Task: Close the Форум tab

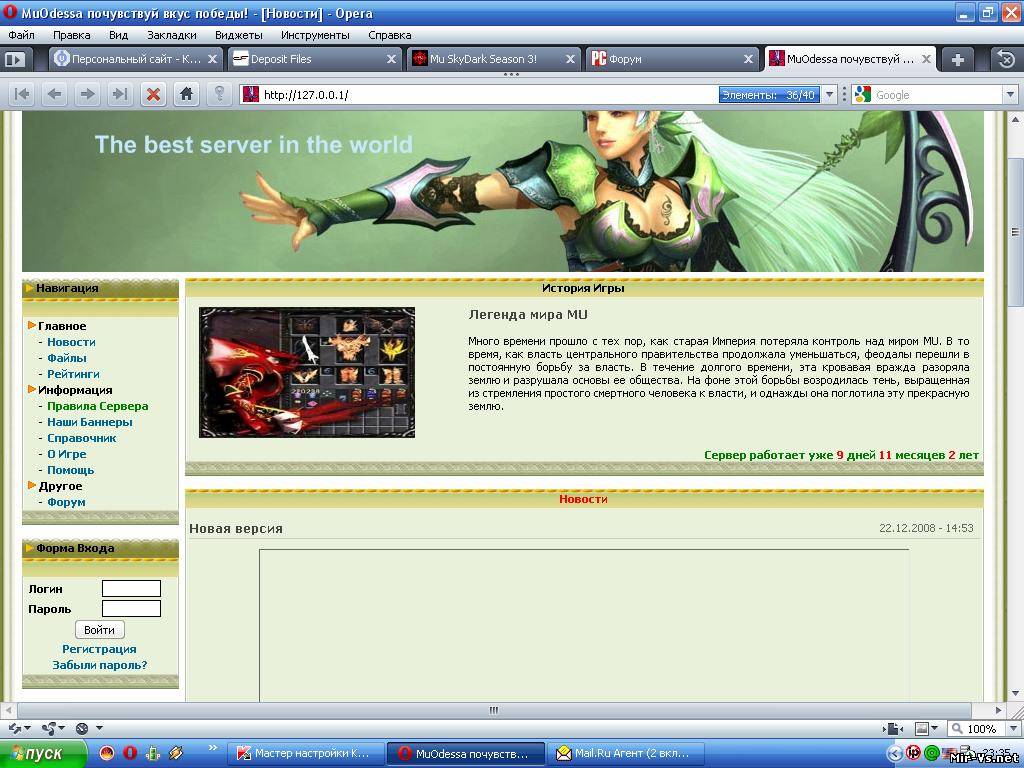Action: 748,59
